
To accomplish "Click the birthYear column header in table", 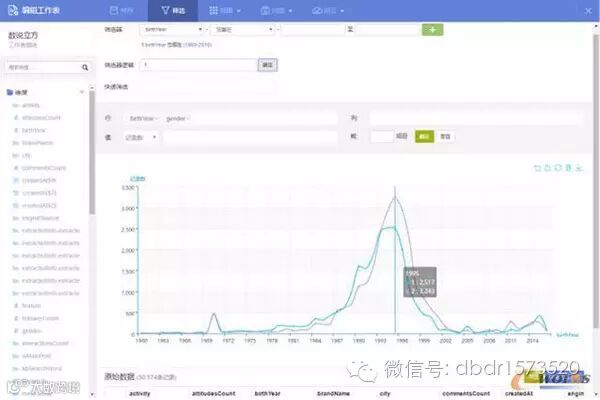I will [x=267, y=393].
